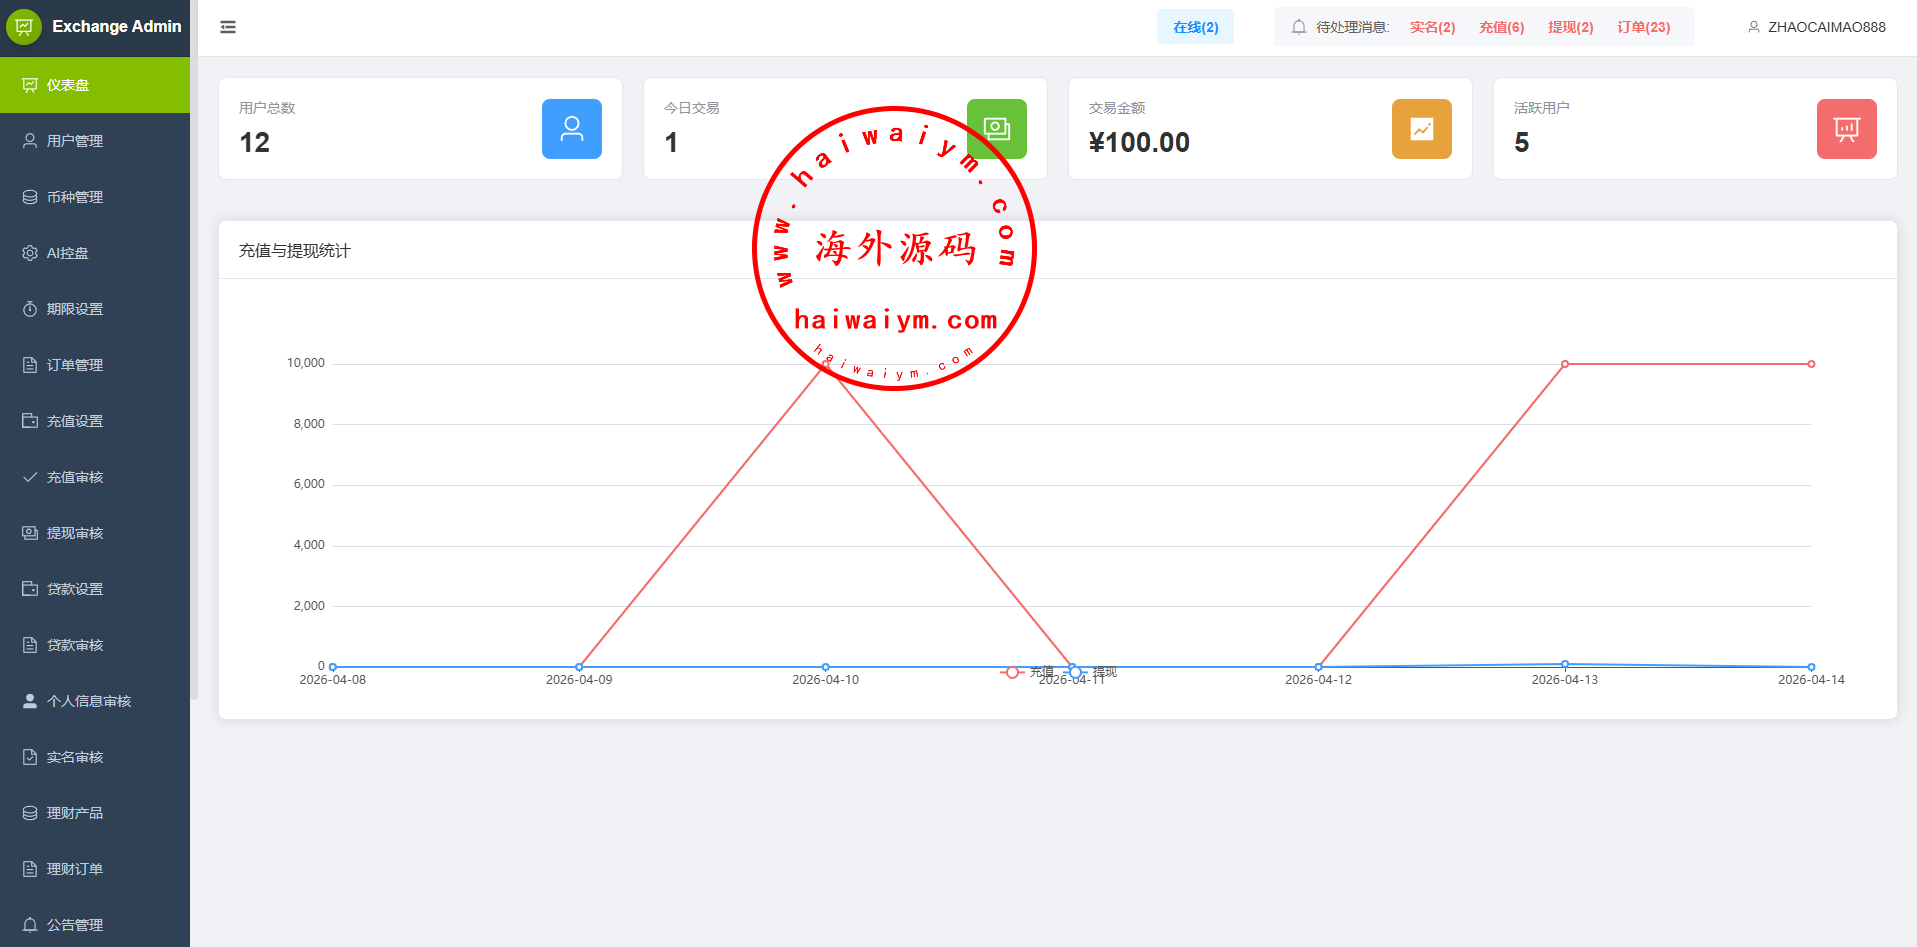Image resolution: width=1917 pixels, height=947 pixels.
Task: Open 币种管理 in the sidebar
Action: [x=75, y=197]
